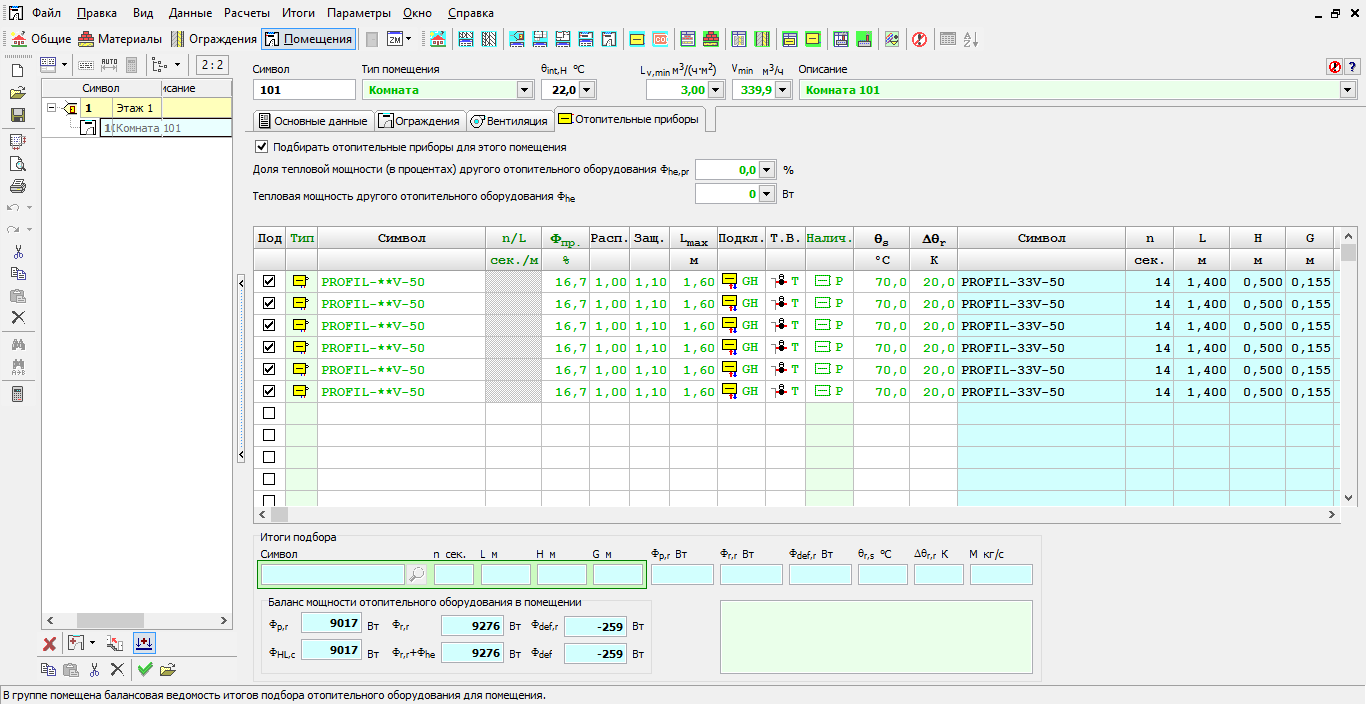Open the Итоги menu
The height and width of the screenshot is (705, 1366).
tap(298, 13)
